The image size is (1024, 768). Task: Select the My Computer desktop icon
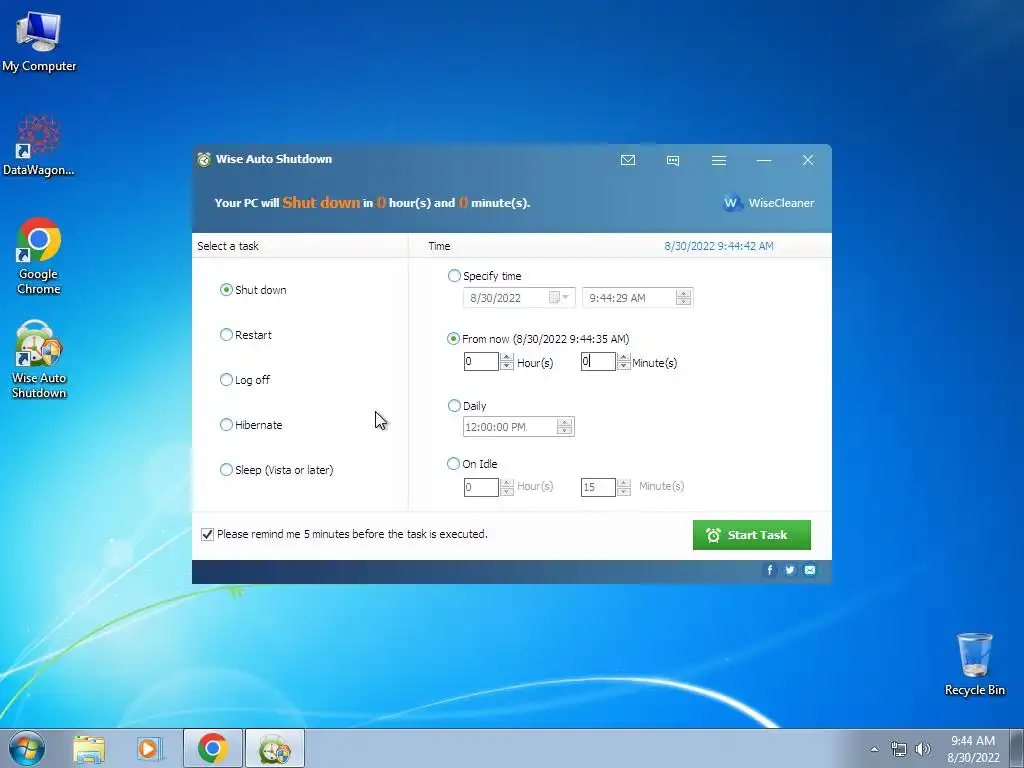coord(39,41)
